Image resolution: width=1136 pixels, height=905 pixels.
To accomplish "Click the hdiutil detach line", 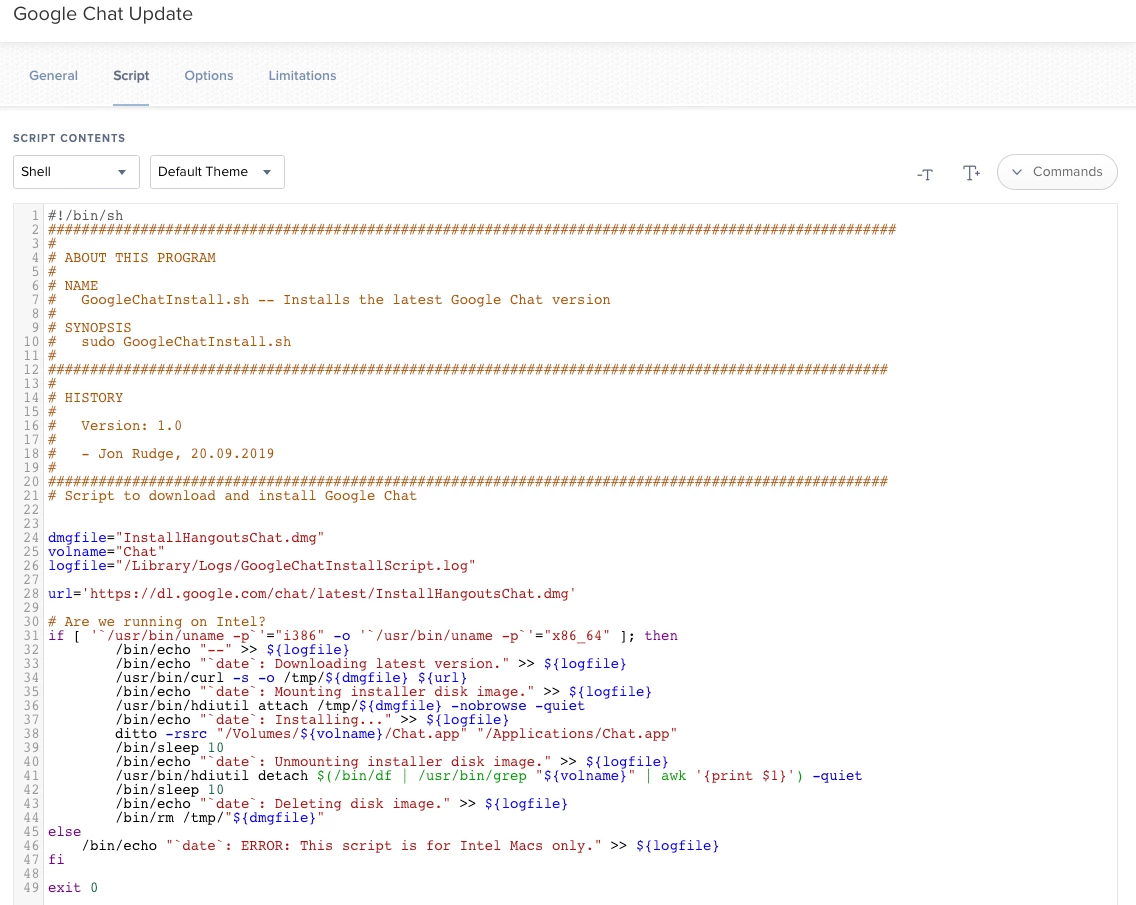I will 489,775.
